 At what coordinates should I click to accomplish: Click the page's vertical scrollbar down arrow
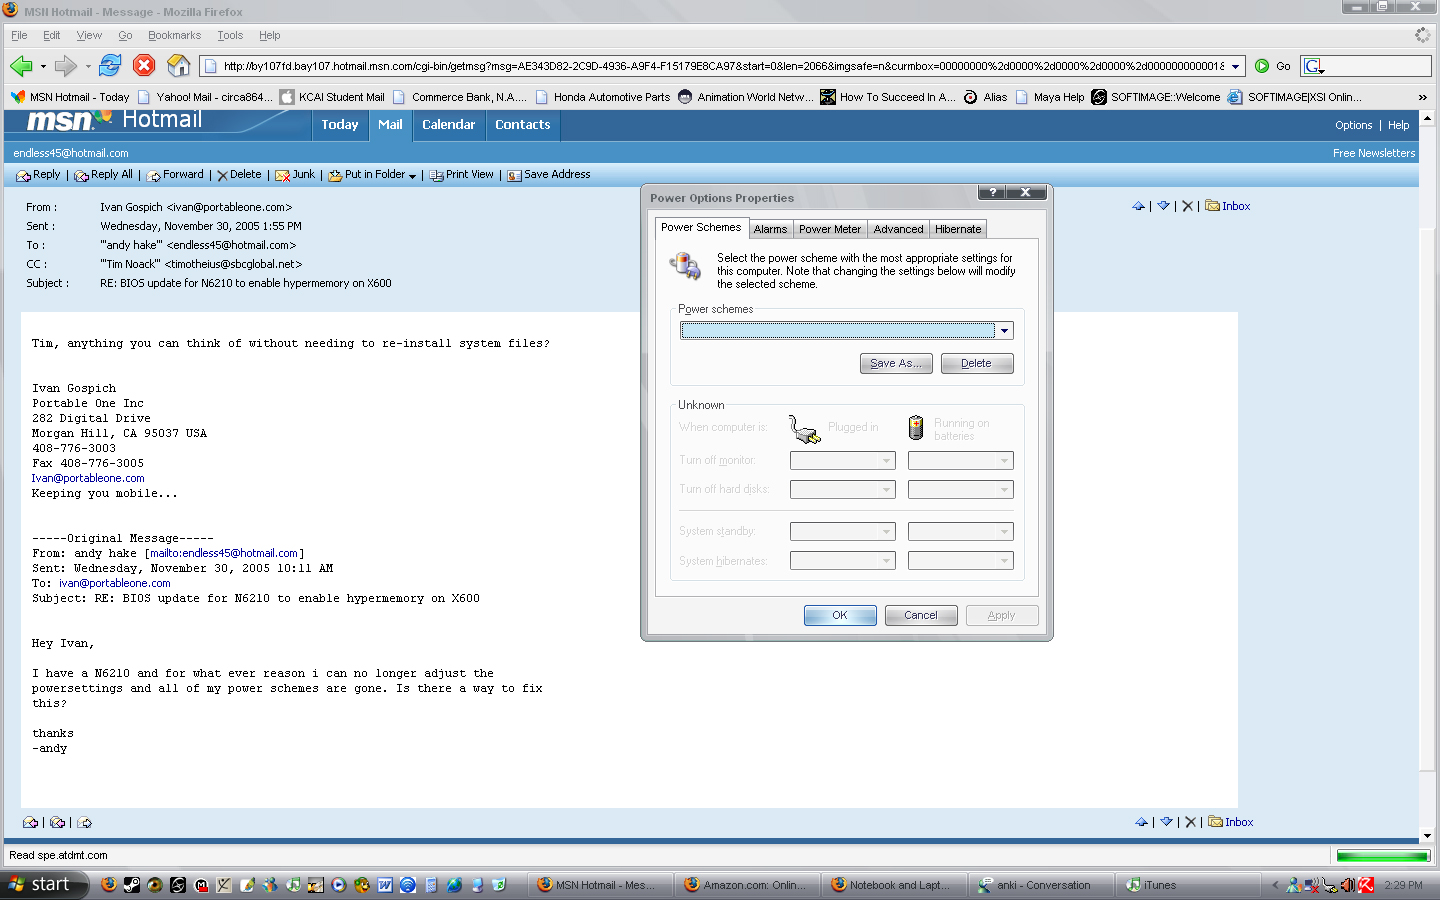tap(1428, 836)
